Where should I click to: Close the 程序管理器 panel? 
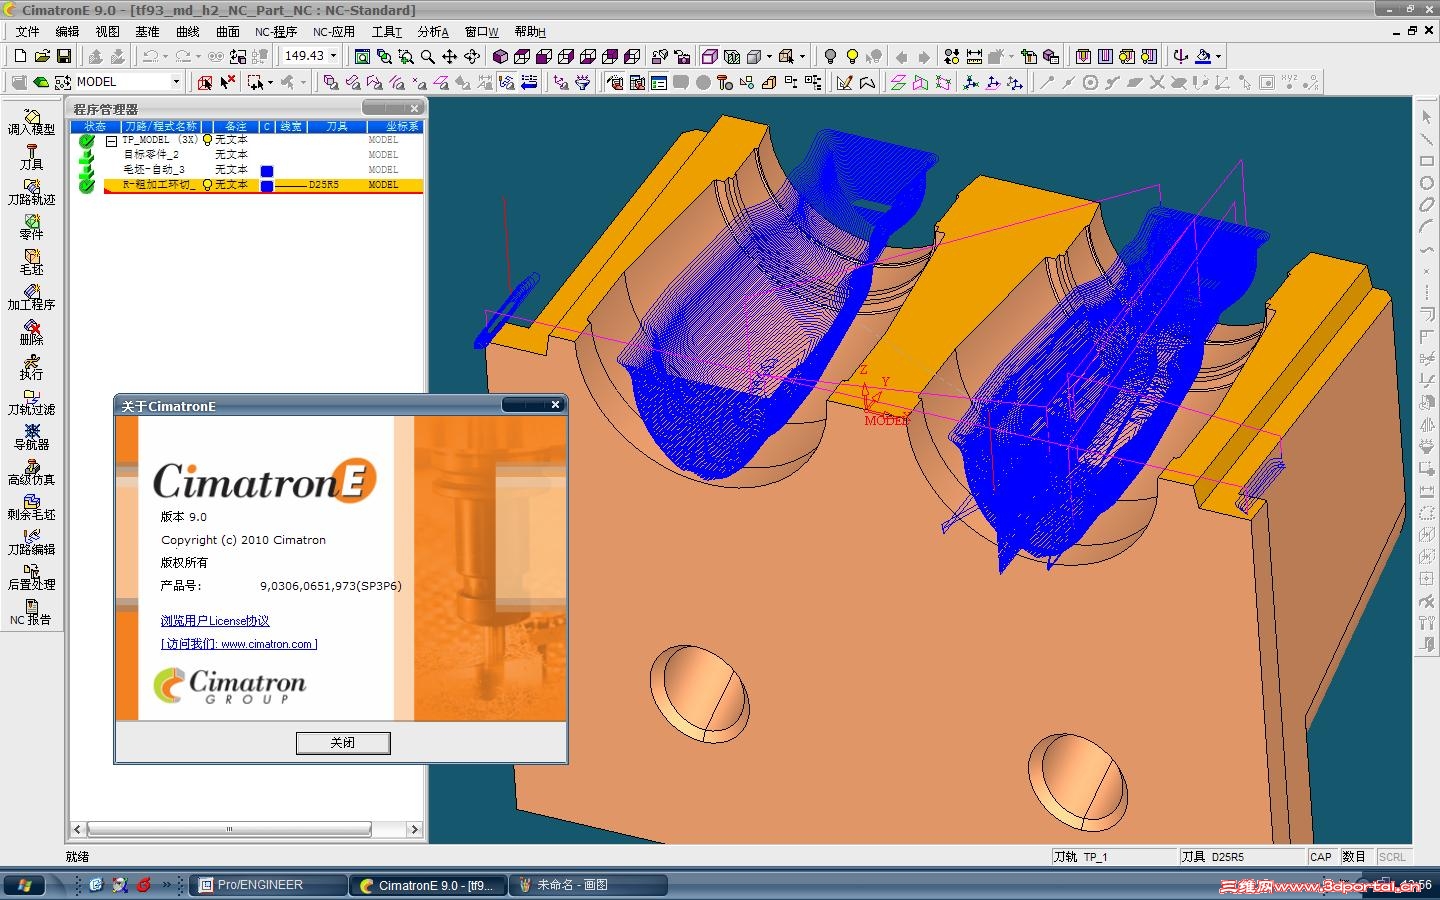pyautogui.click(x=414, y=108)
